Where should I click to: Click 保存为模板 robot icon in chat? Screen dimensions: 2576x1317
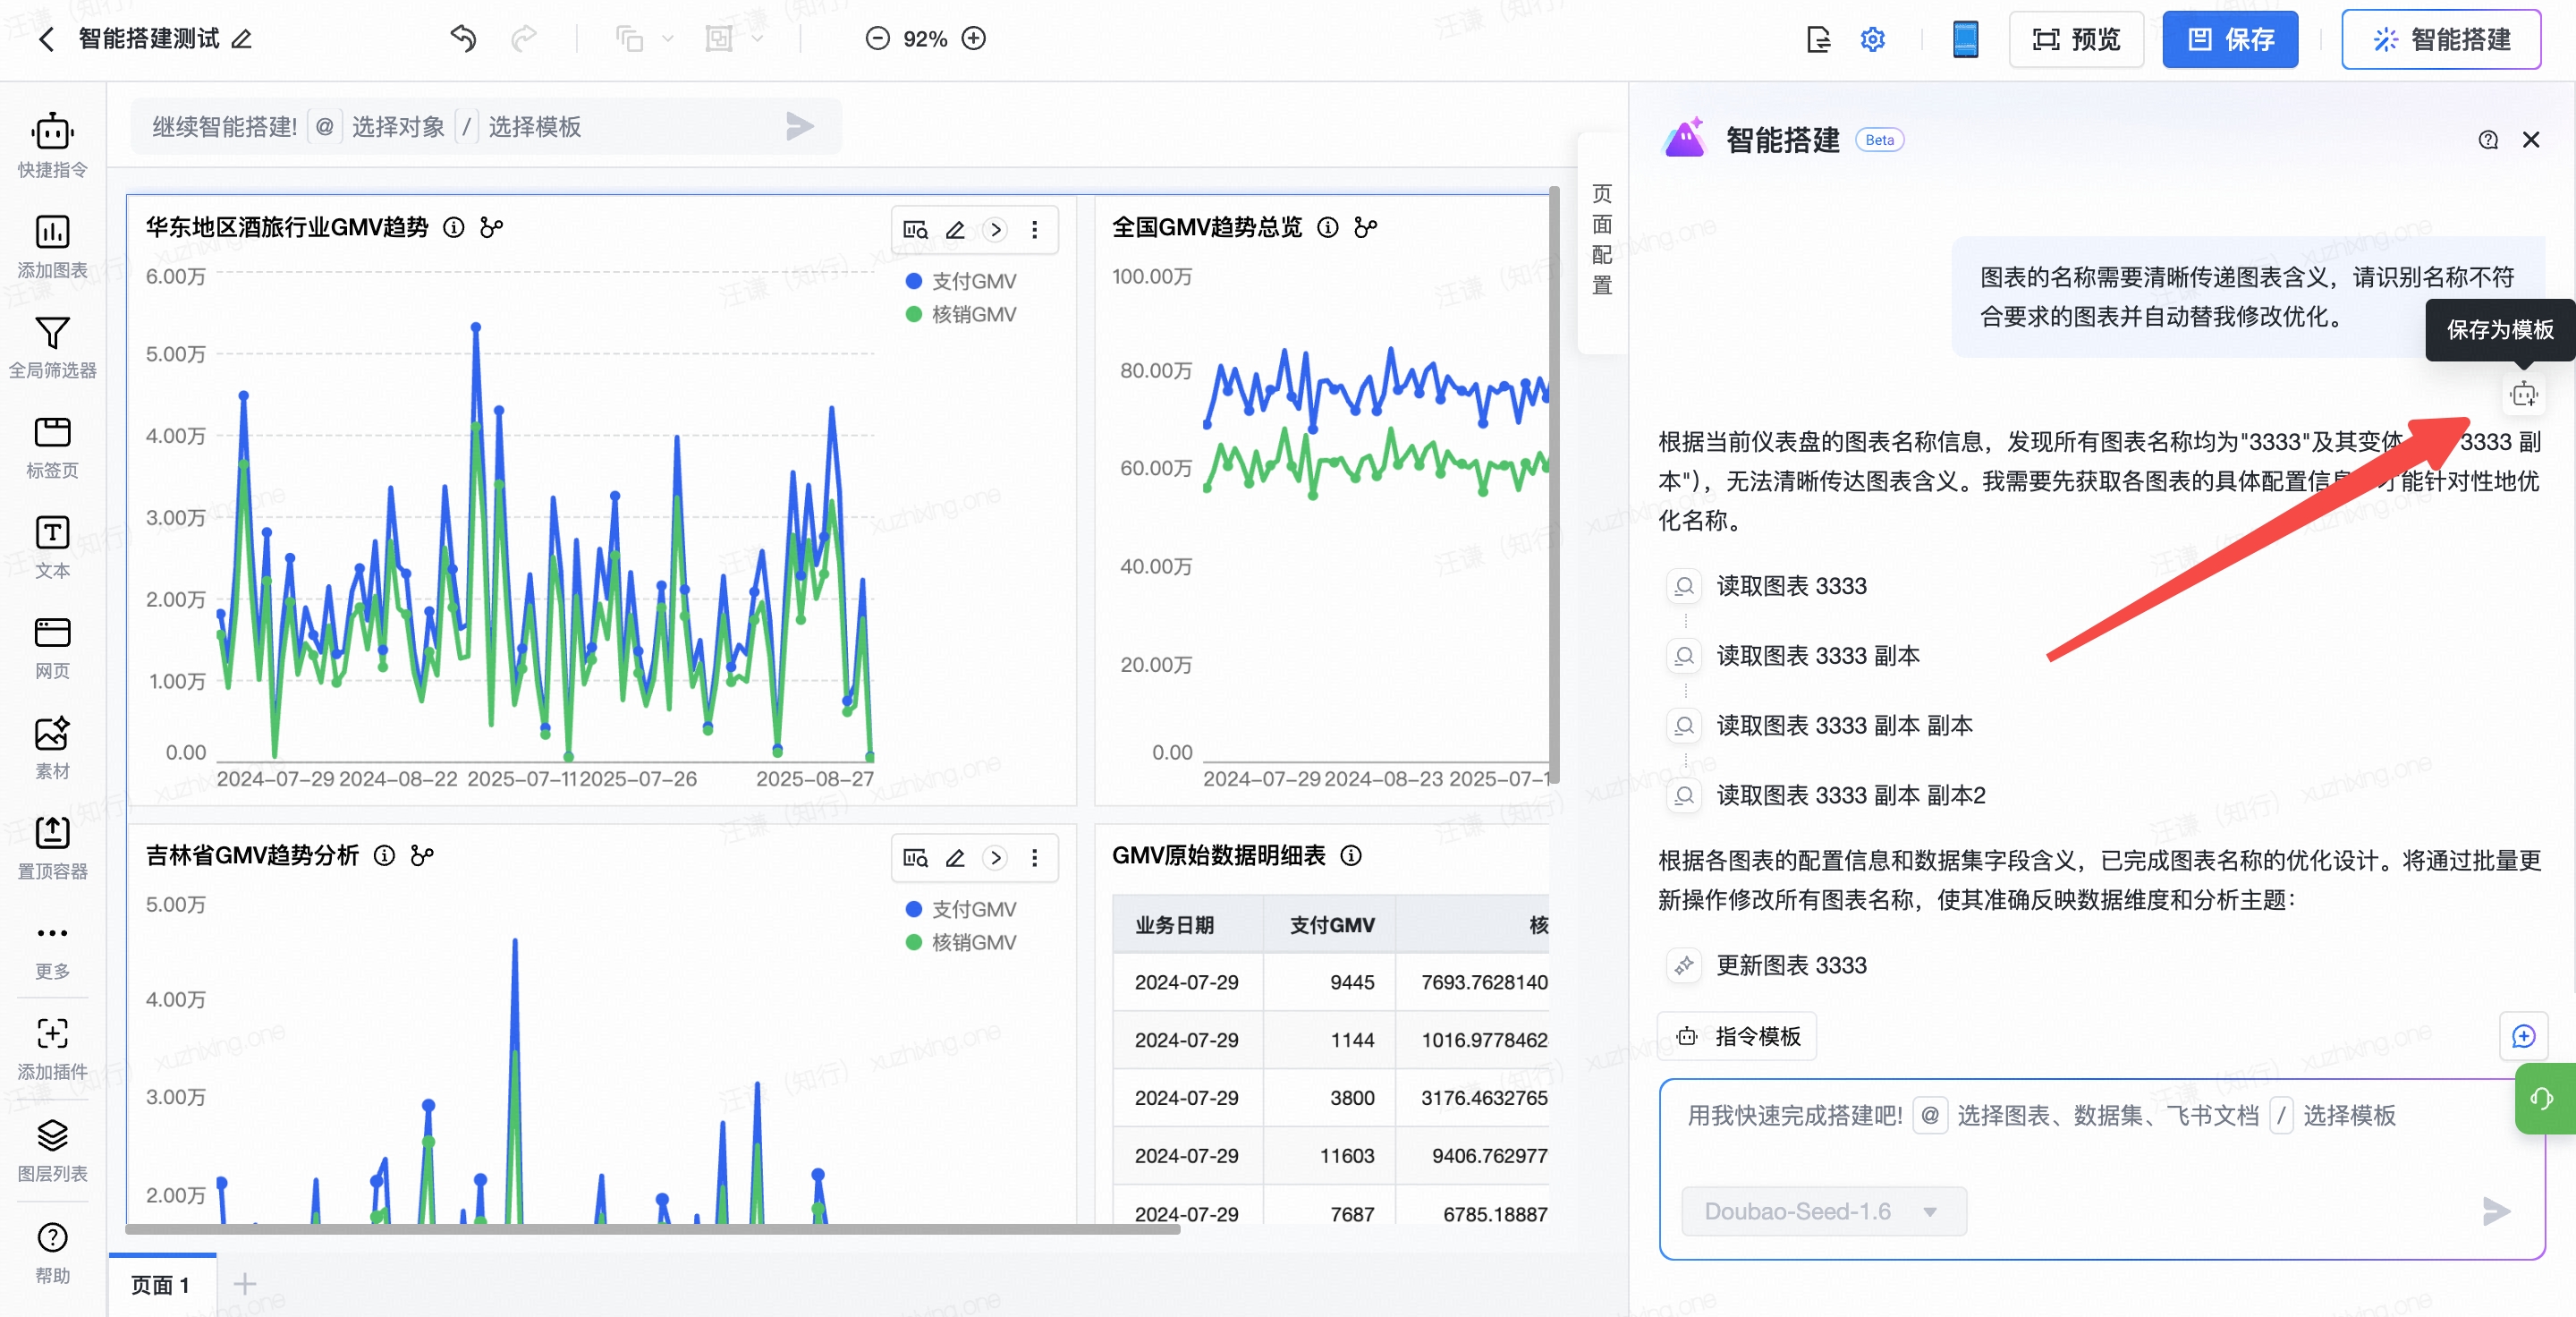[2523, 394]
